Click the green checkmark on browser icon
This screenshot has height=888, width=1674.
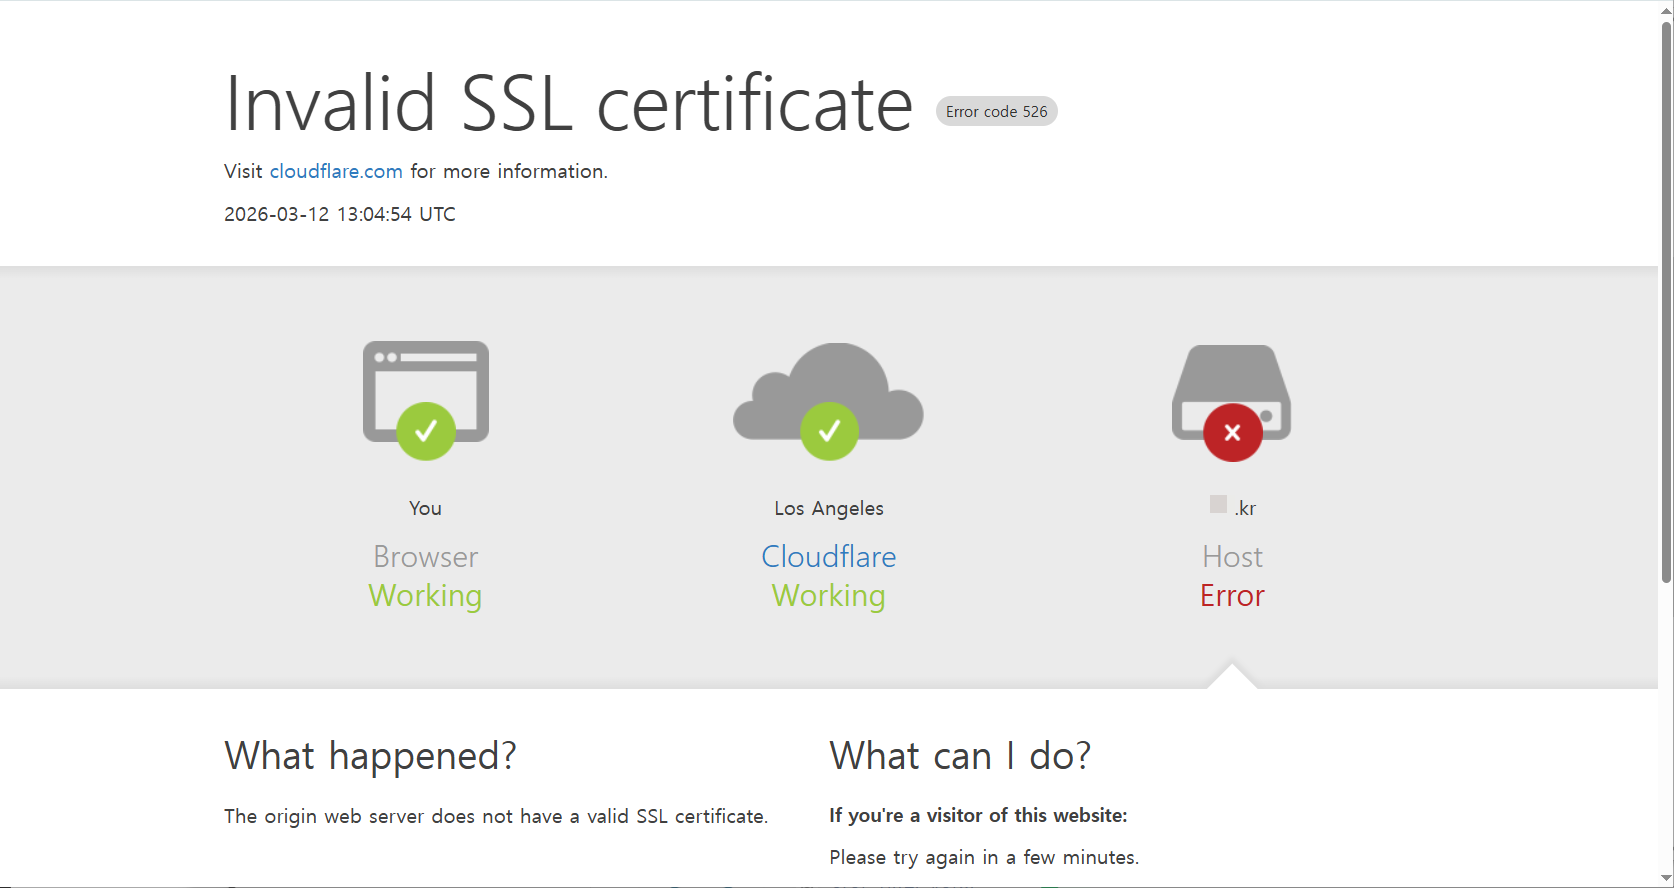(x=426, y=431)
